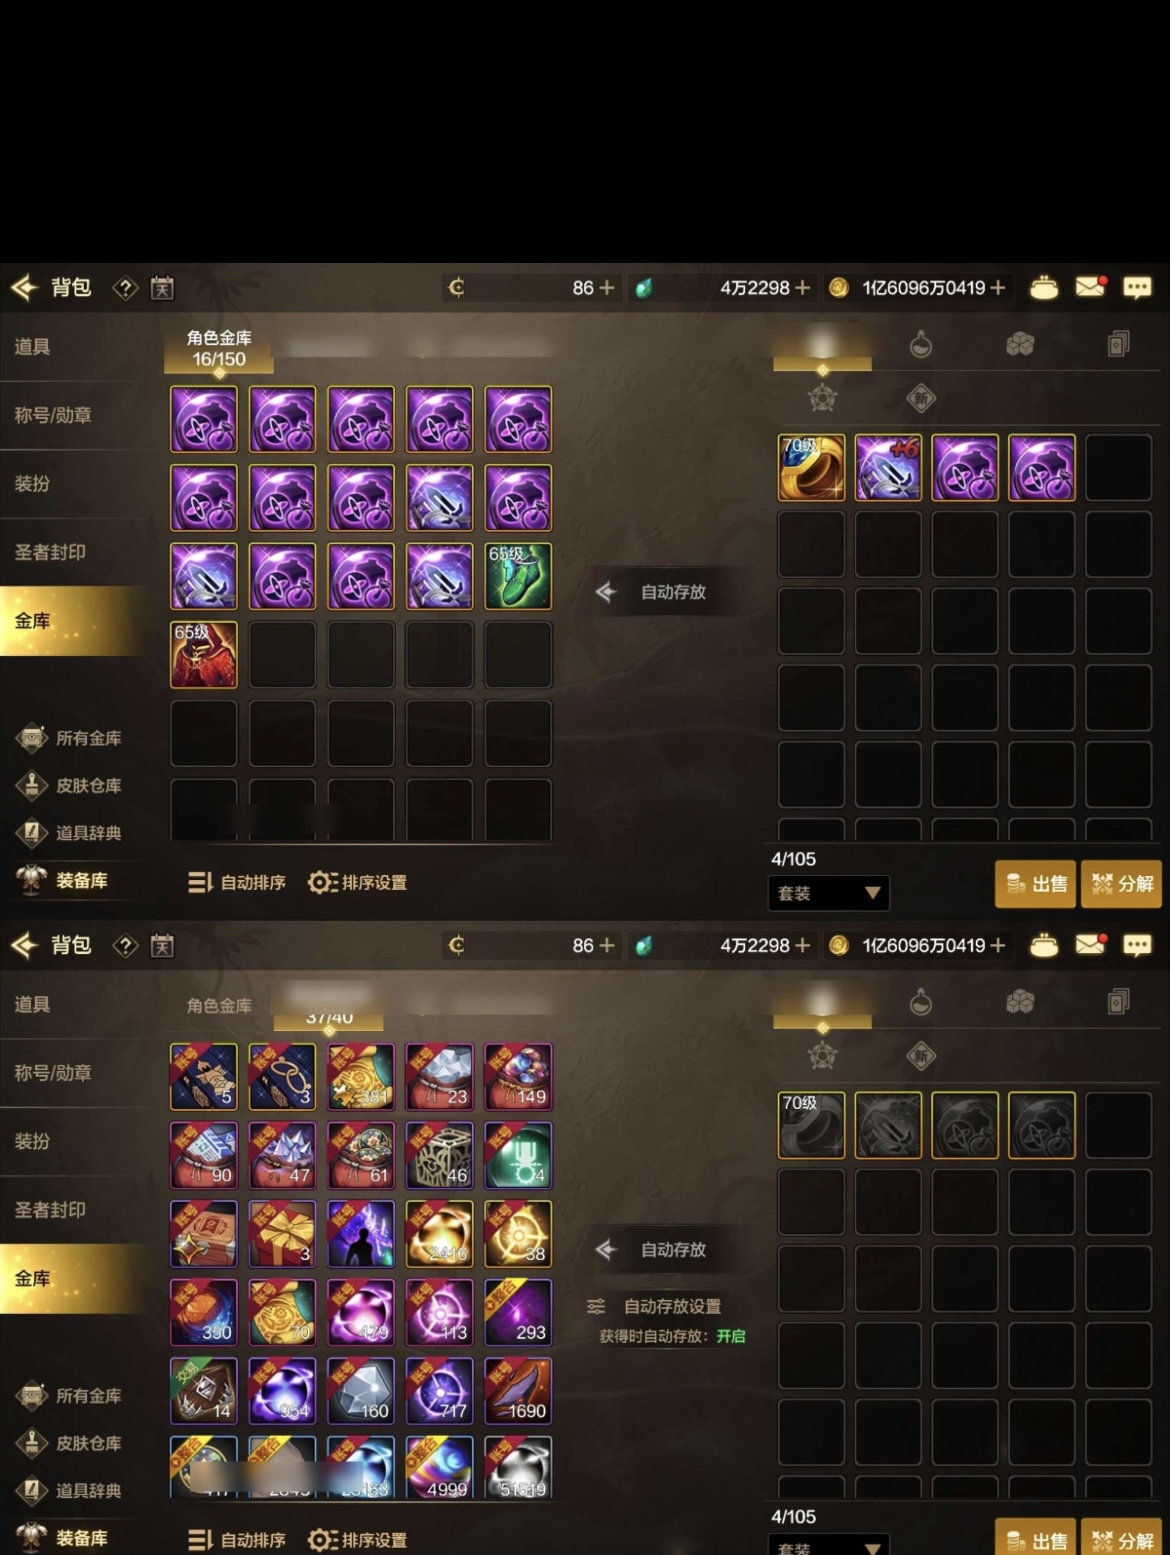Select the dice cube item counted 46

[x=440, y=1155]
